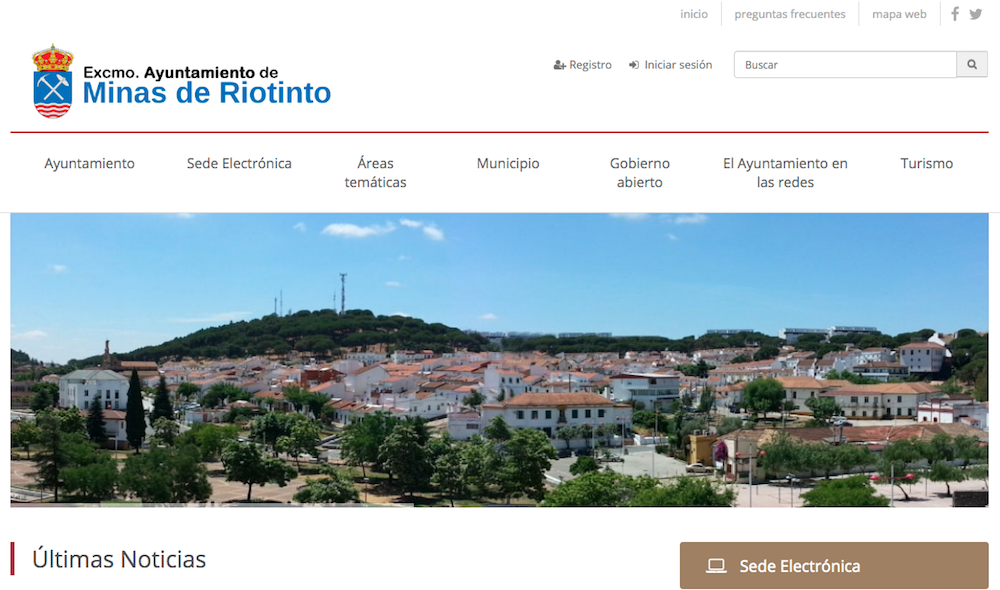Open the Twitter profile icon

tap(976, 14)
